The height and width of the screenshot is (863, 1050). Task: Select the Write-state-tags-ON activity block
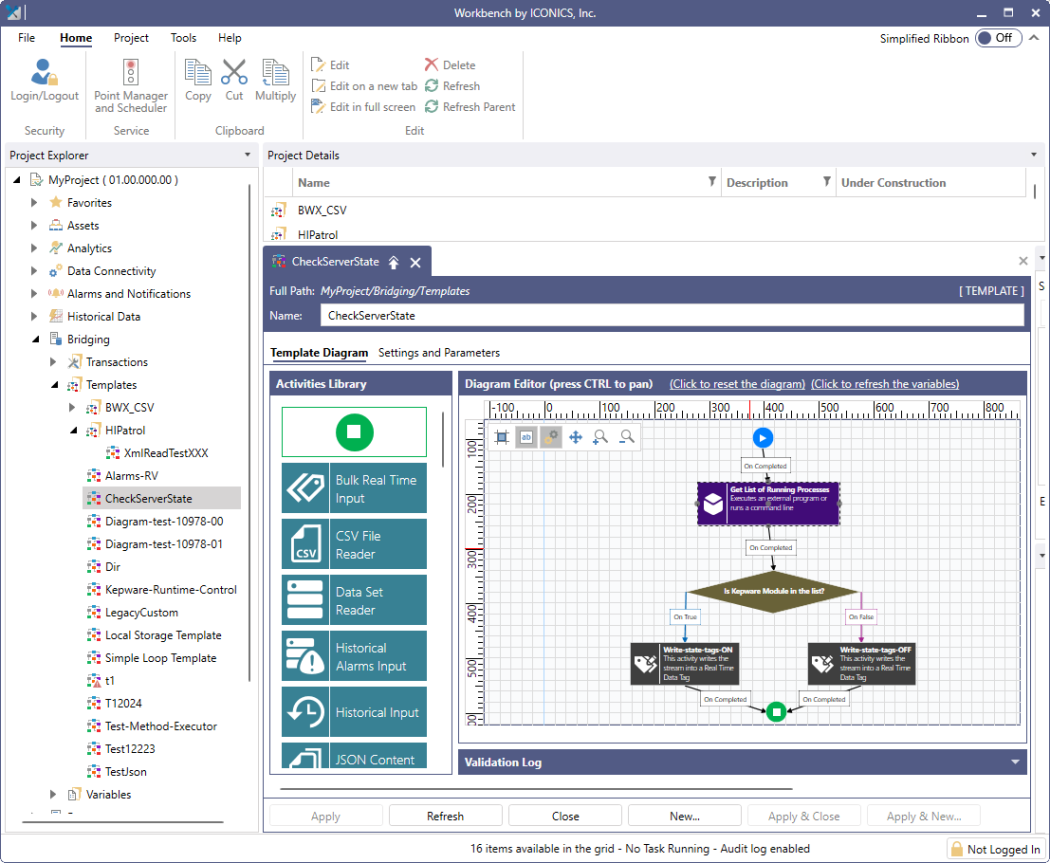click(684, 663)
